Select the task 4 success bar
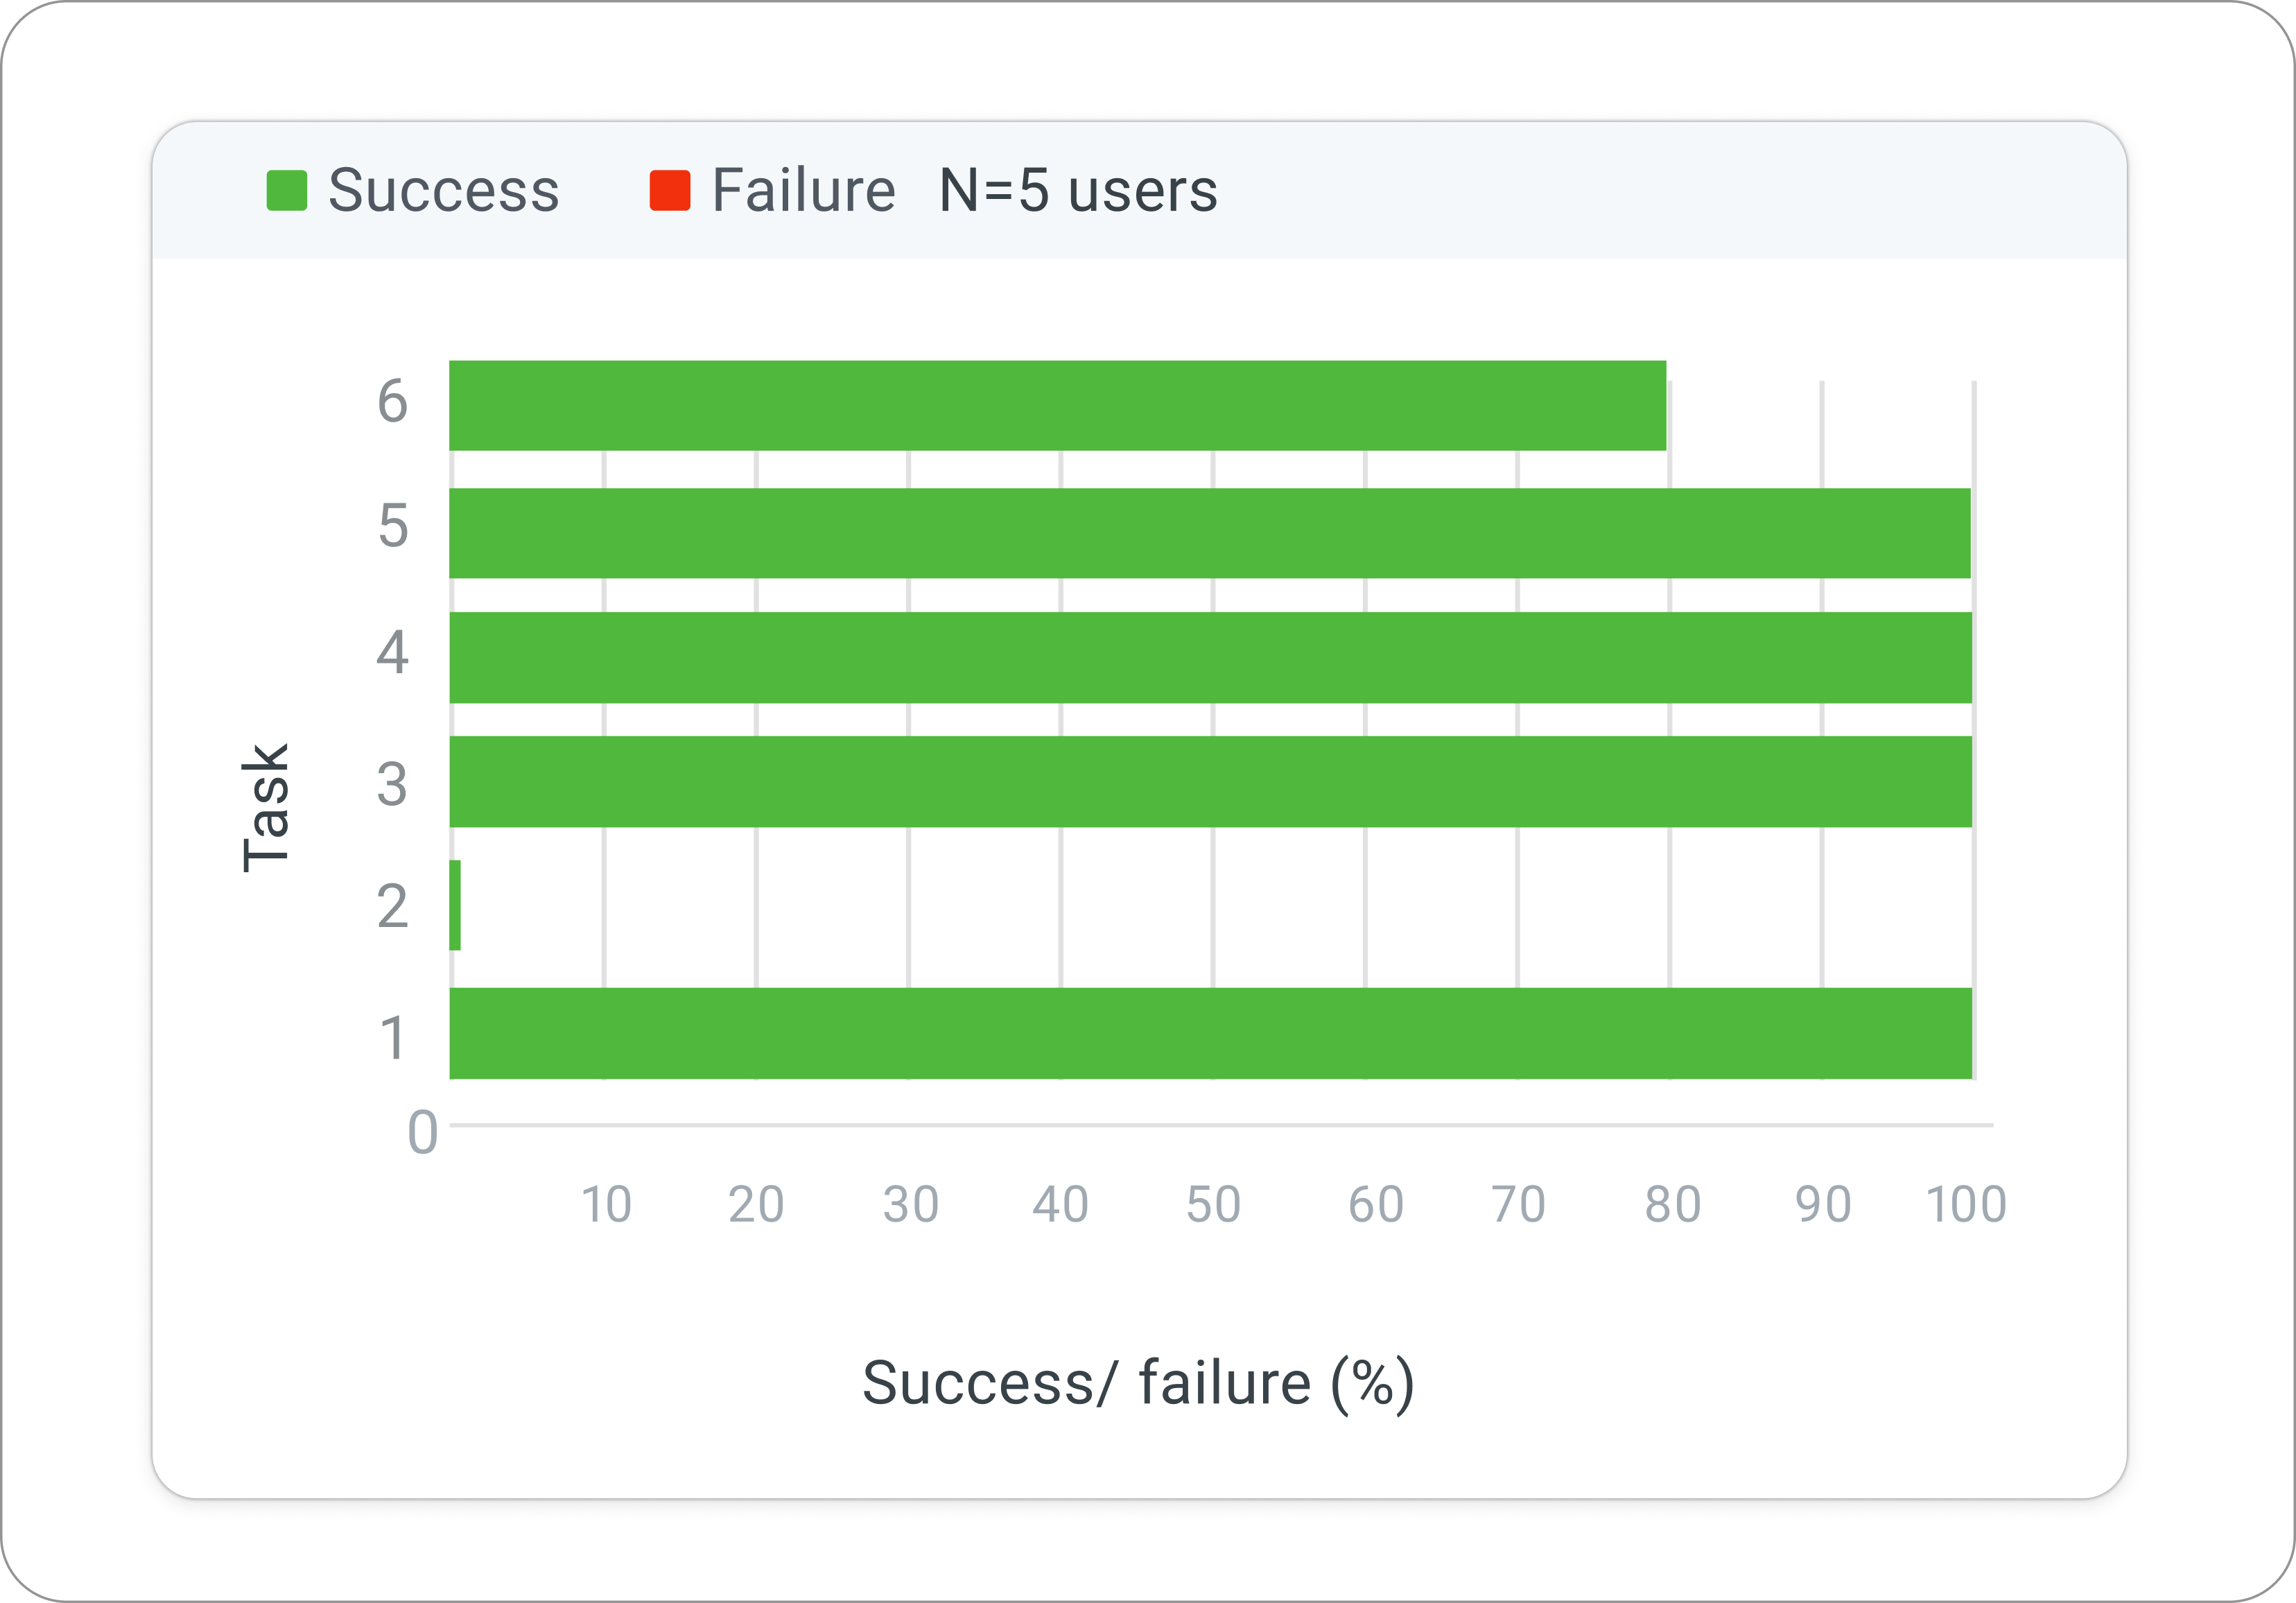Screen dimensions: 2296x1603 [x=1210, y=657]
